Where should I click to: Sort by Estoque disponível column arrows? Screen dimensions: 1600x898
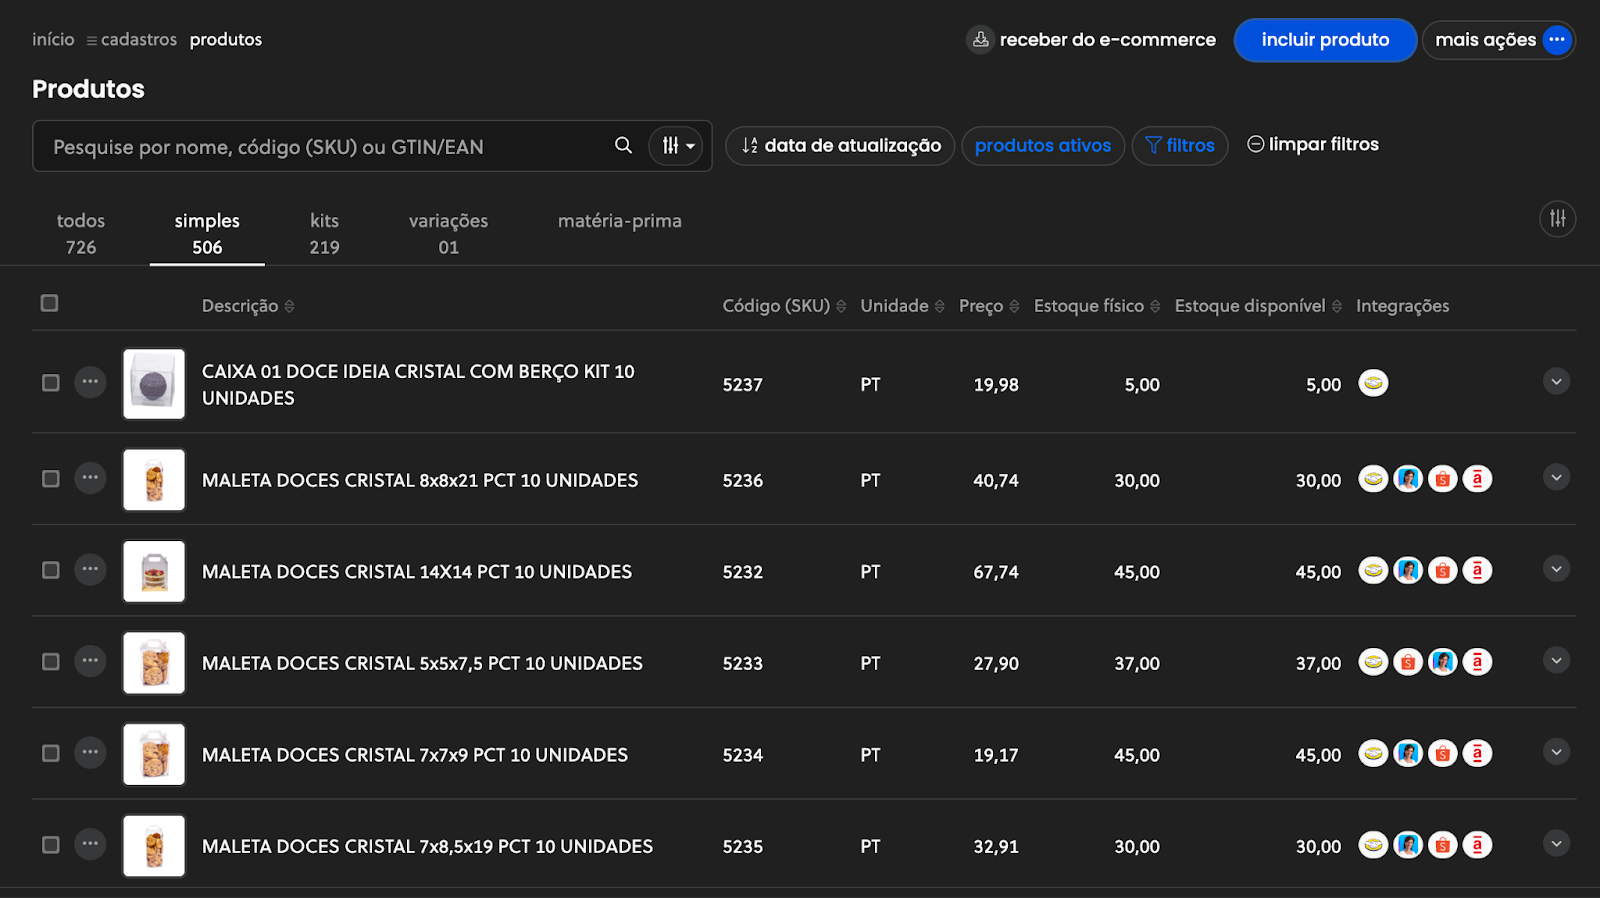click(1337, 306)
